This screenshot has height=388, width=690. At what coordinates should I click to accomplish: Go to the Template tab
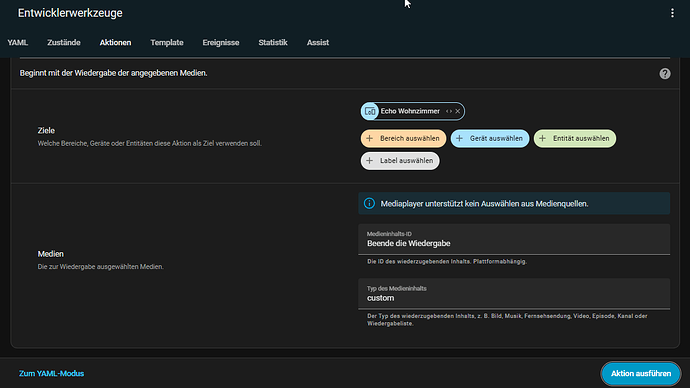coord(167,43)
